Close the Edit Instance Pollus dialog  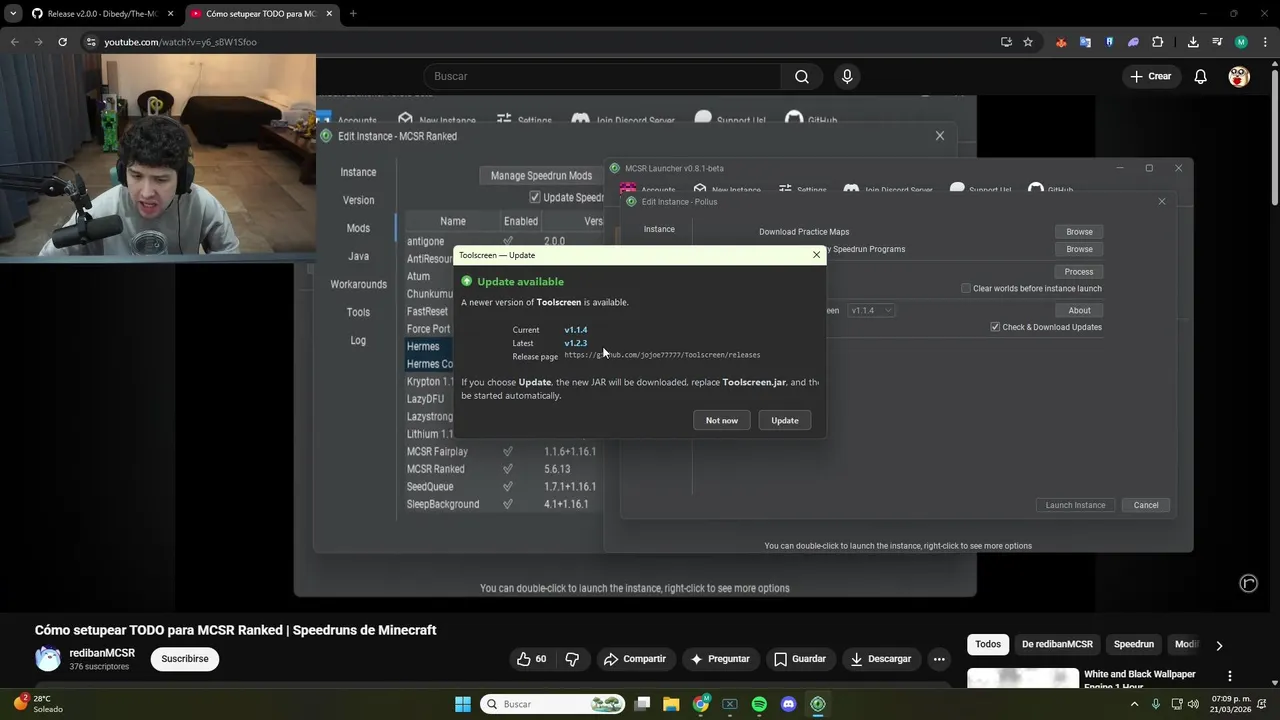[x=1161, y=202]
